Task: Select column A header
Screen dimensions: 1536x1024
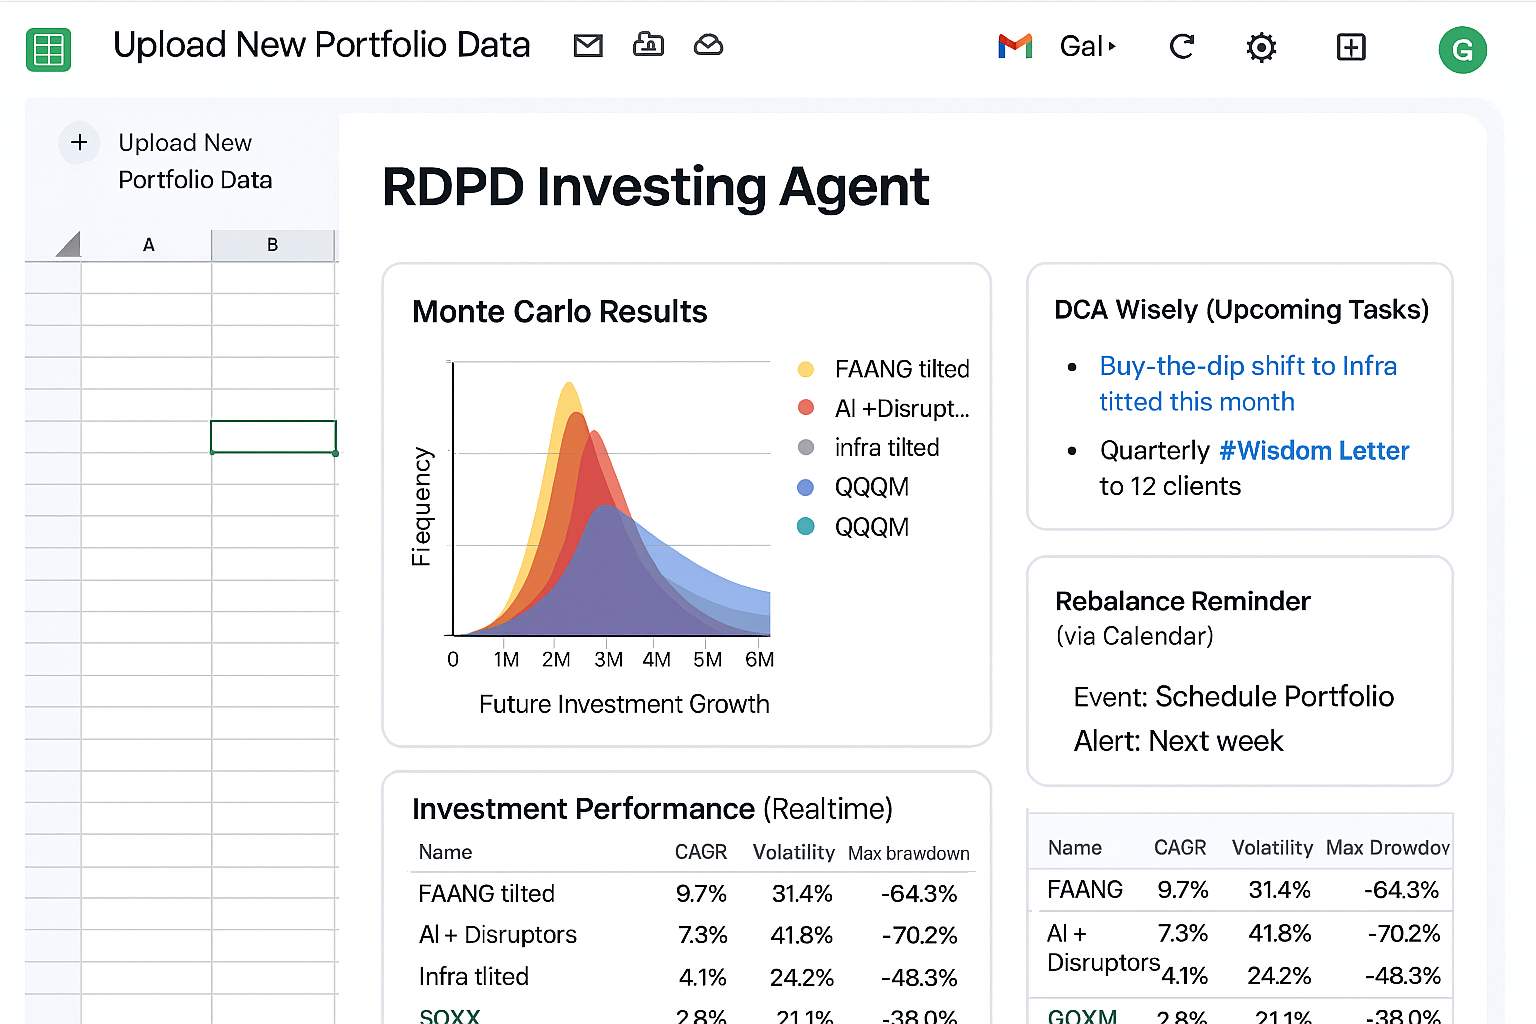Action: (148, 245)
